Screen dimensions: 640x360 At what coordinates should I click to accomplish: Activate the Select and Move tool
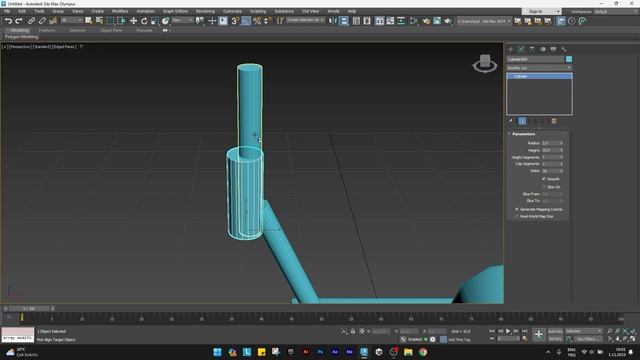[133, 21]
